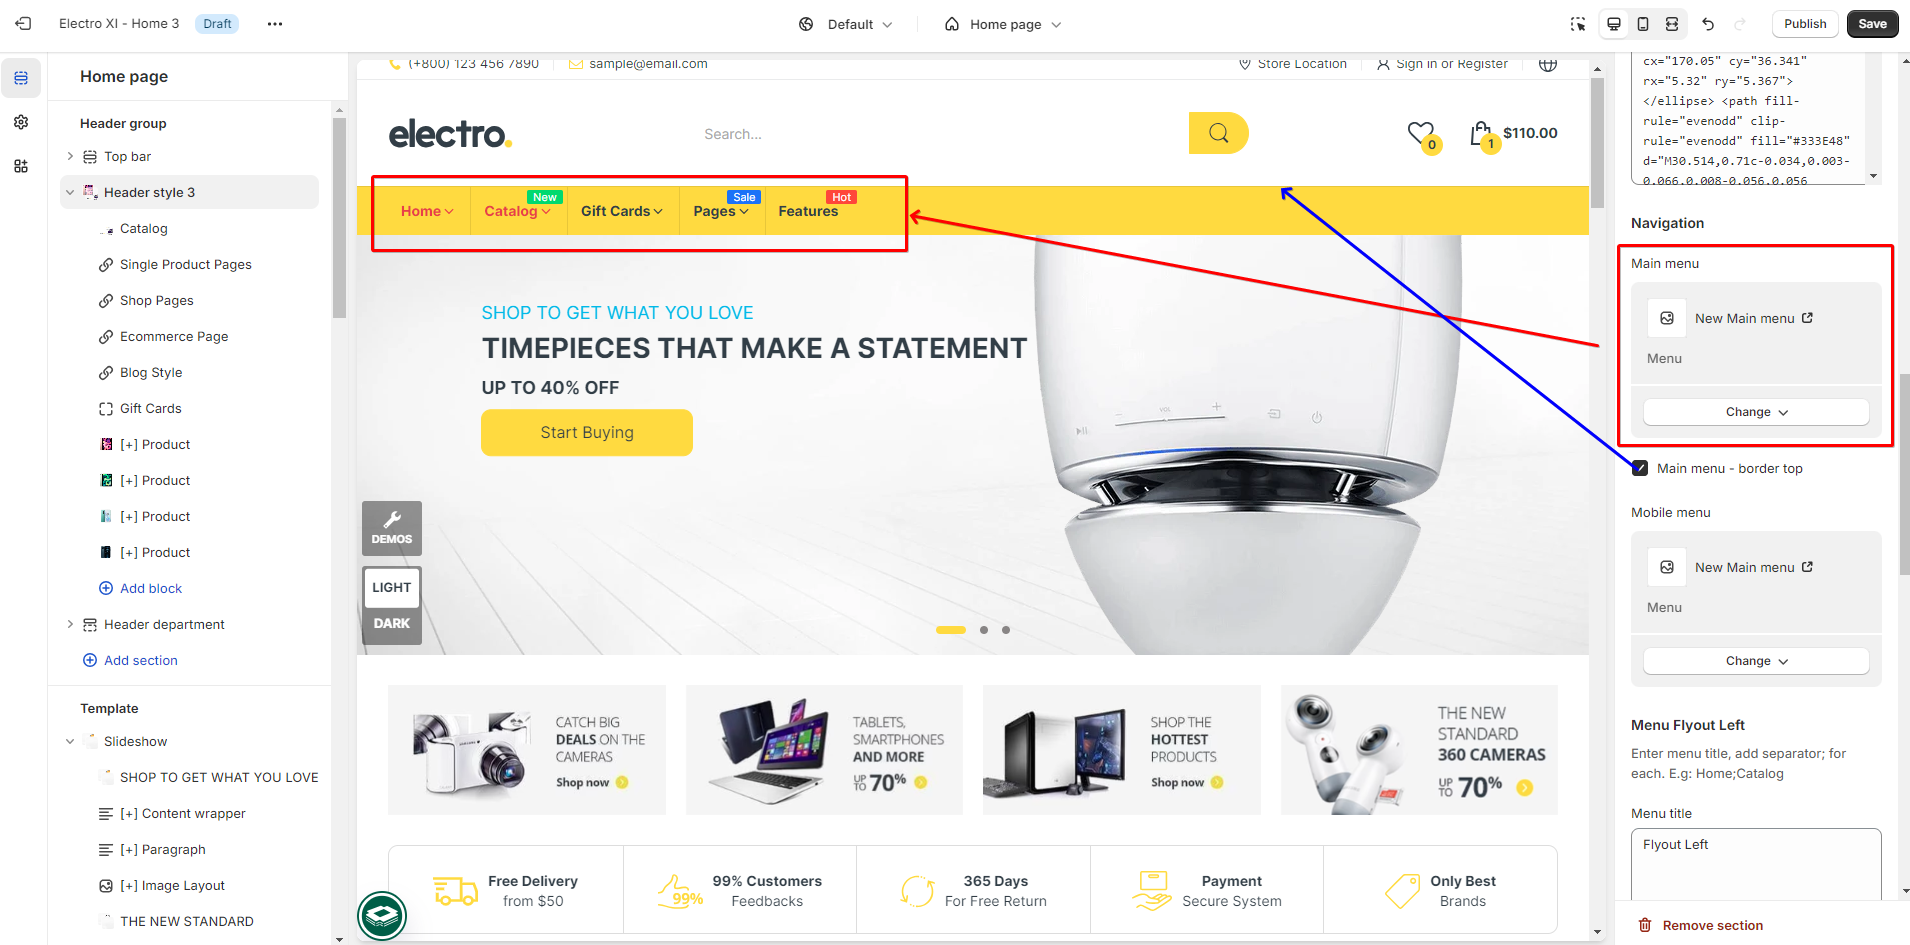Collapse the Header style 3 section
This screenshot has height=945, width=1910.
click(x=70, y=192)
